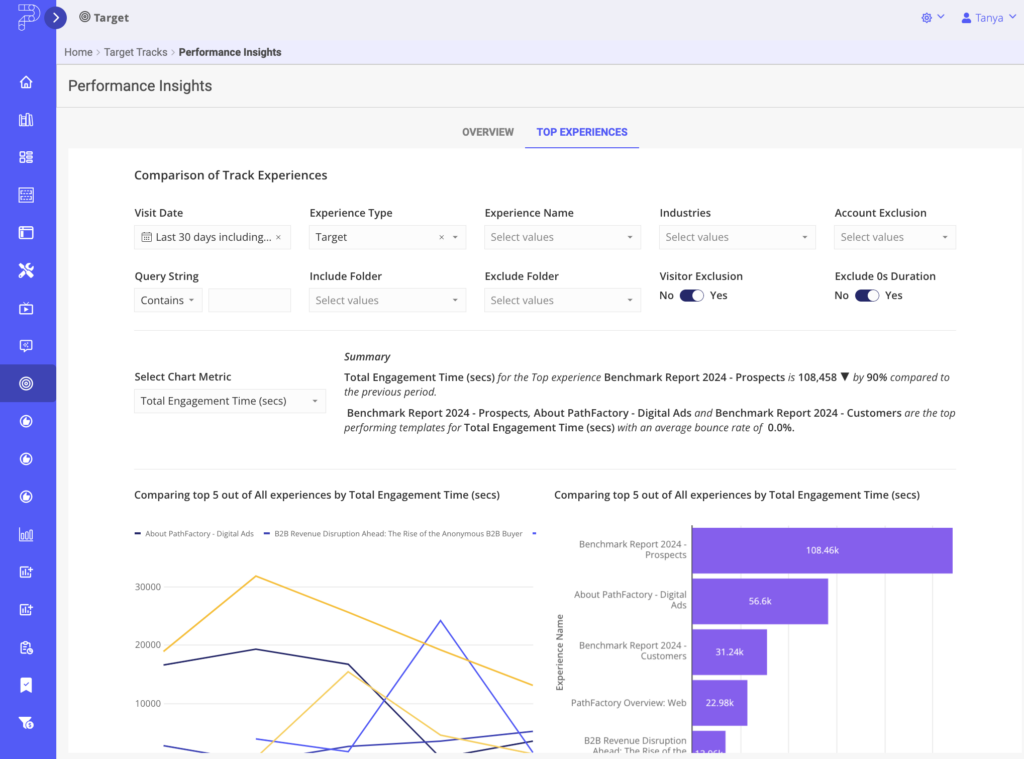Toggle the Visitor Exclusion switch
This screenshot has height=759, width=1024.
tap(692, 295)
